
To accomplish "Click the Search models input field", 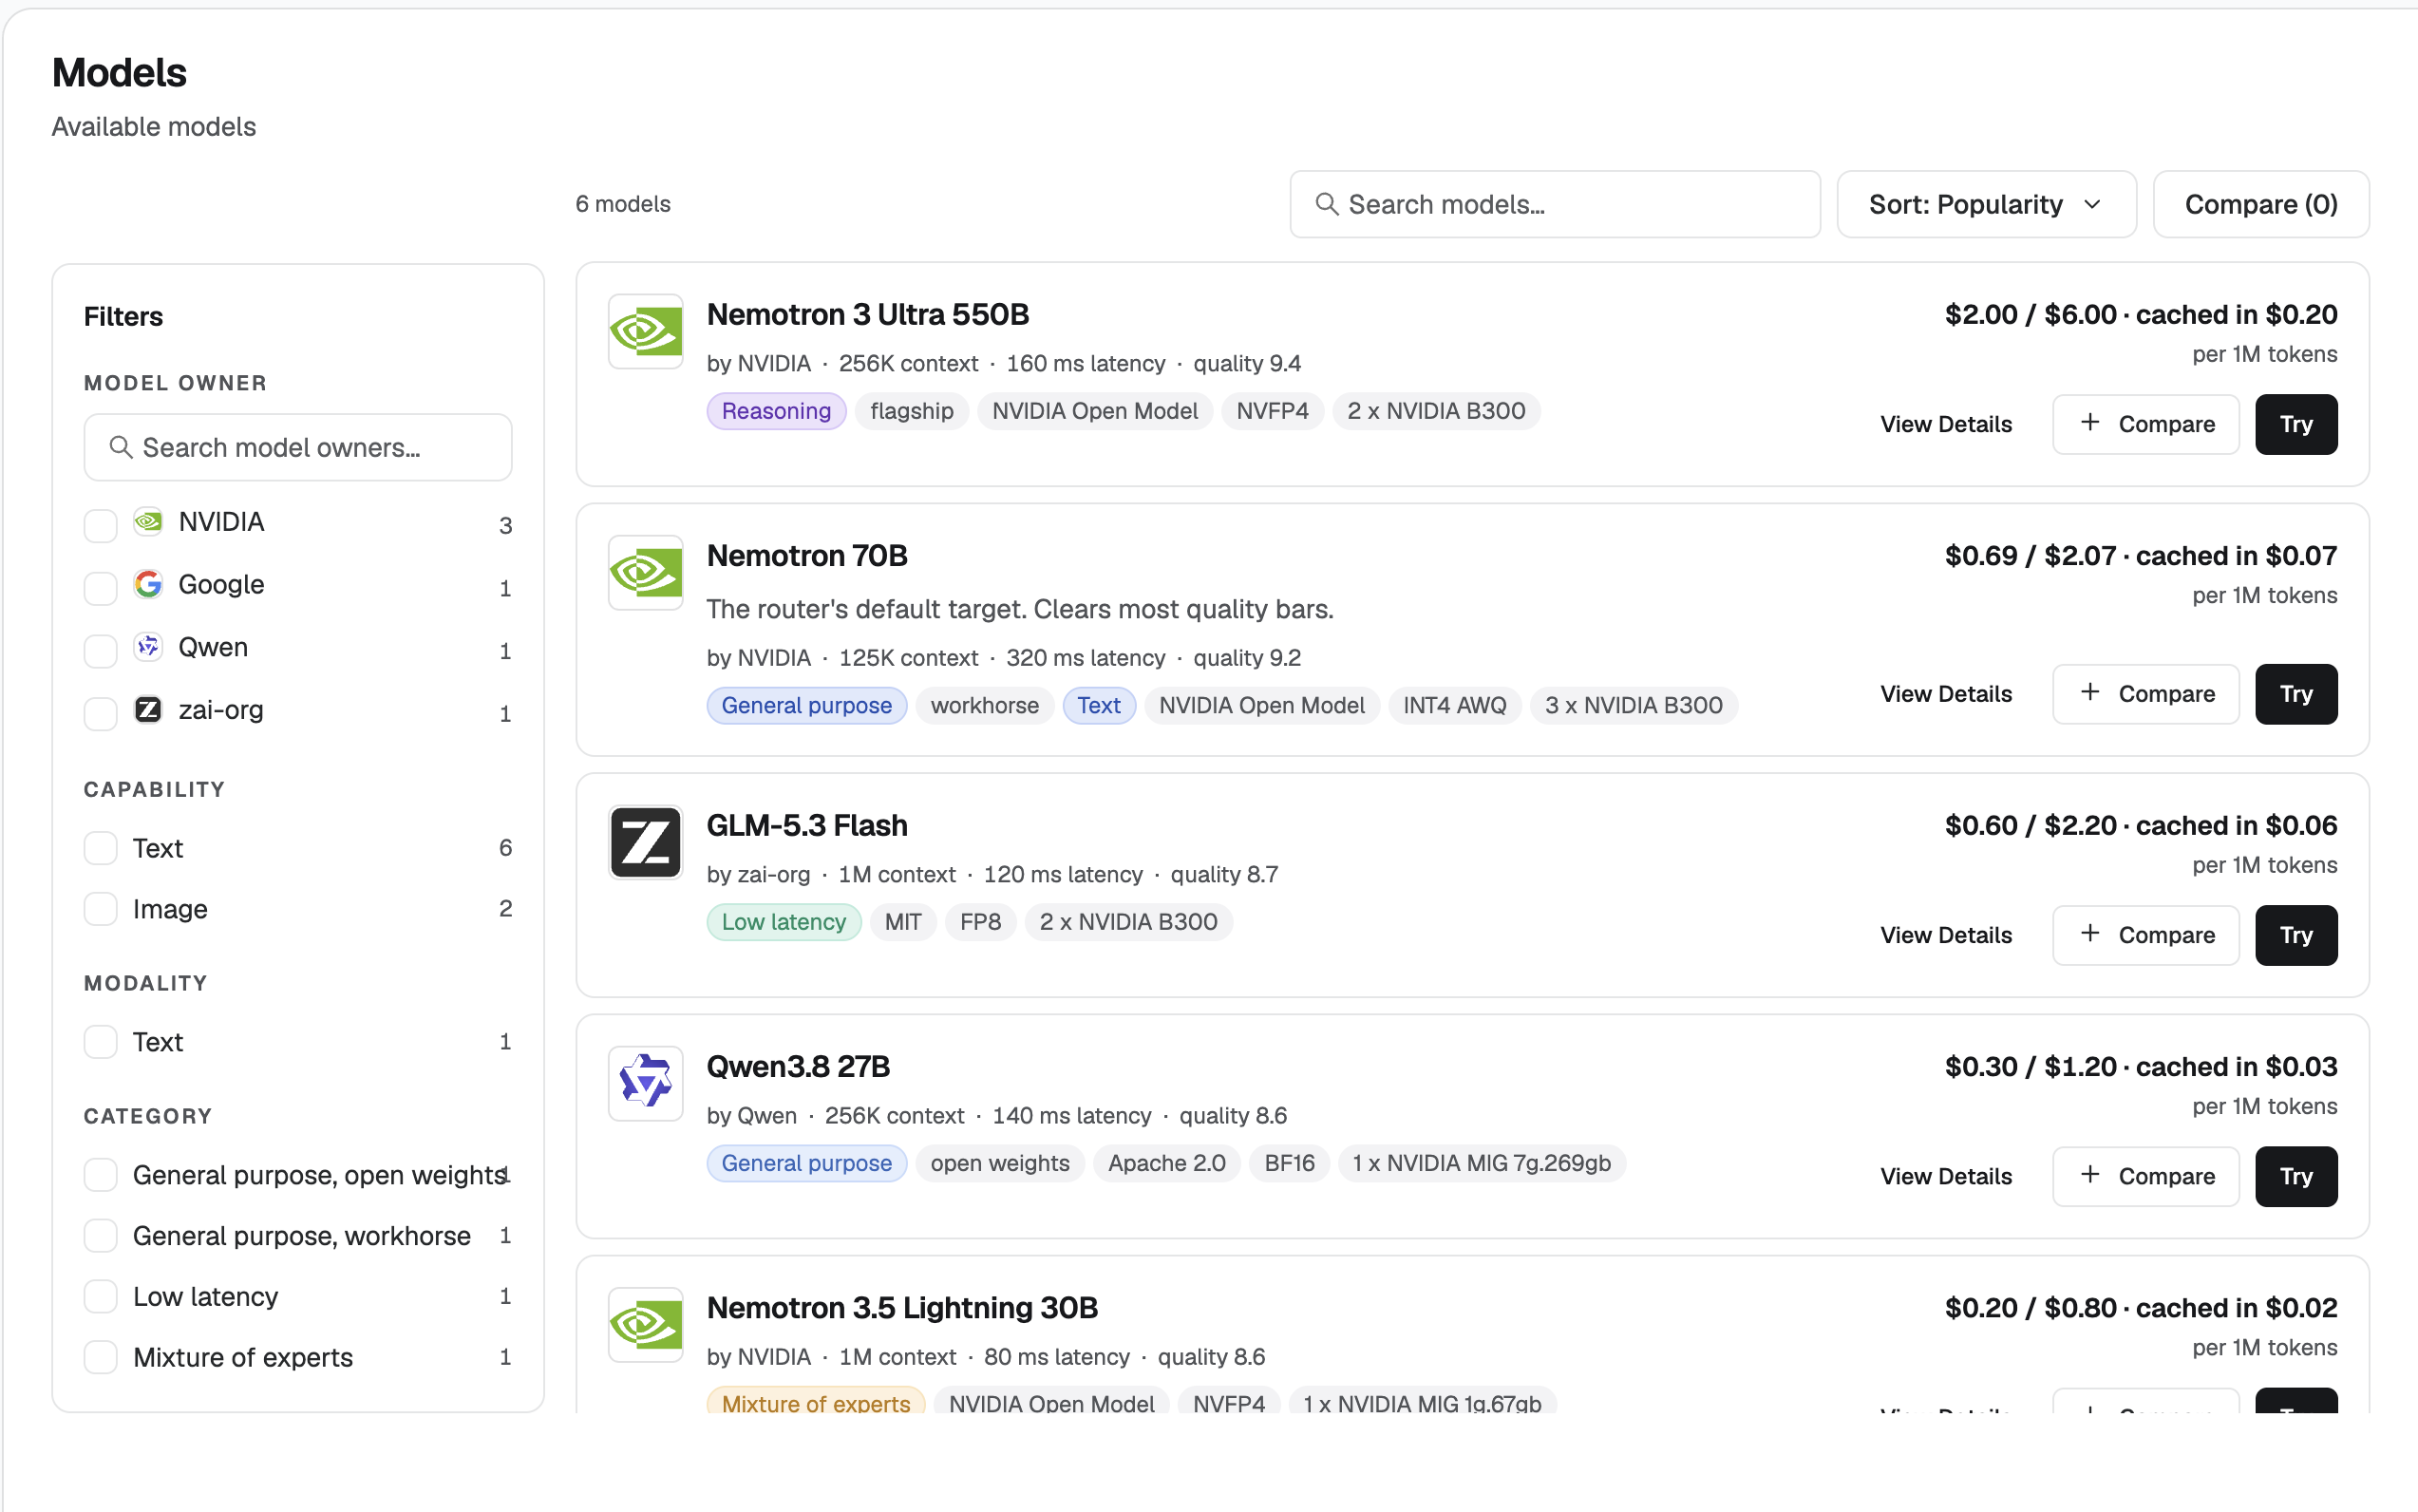I will [x=1554, y=204].
